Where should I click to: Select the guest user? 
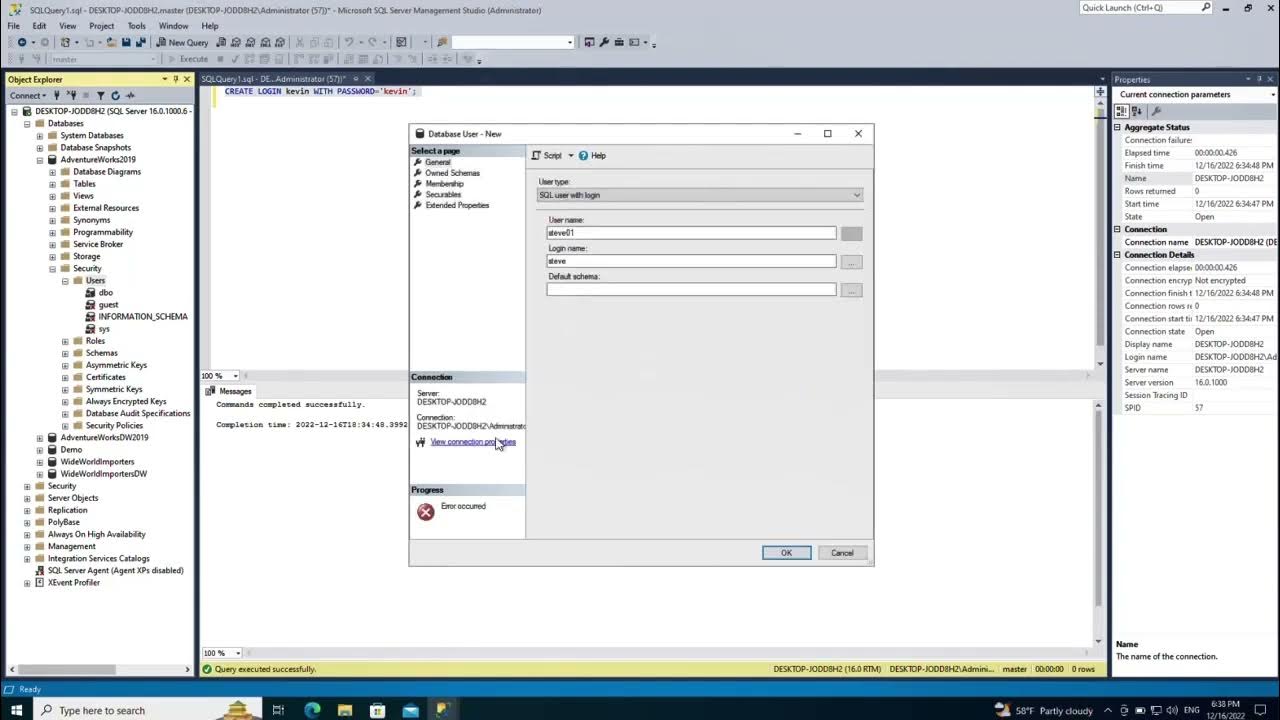click(x=108, y=305)
